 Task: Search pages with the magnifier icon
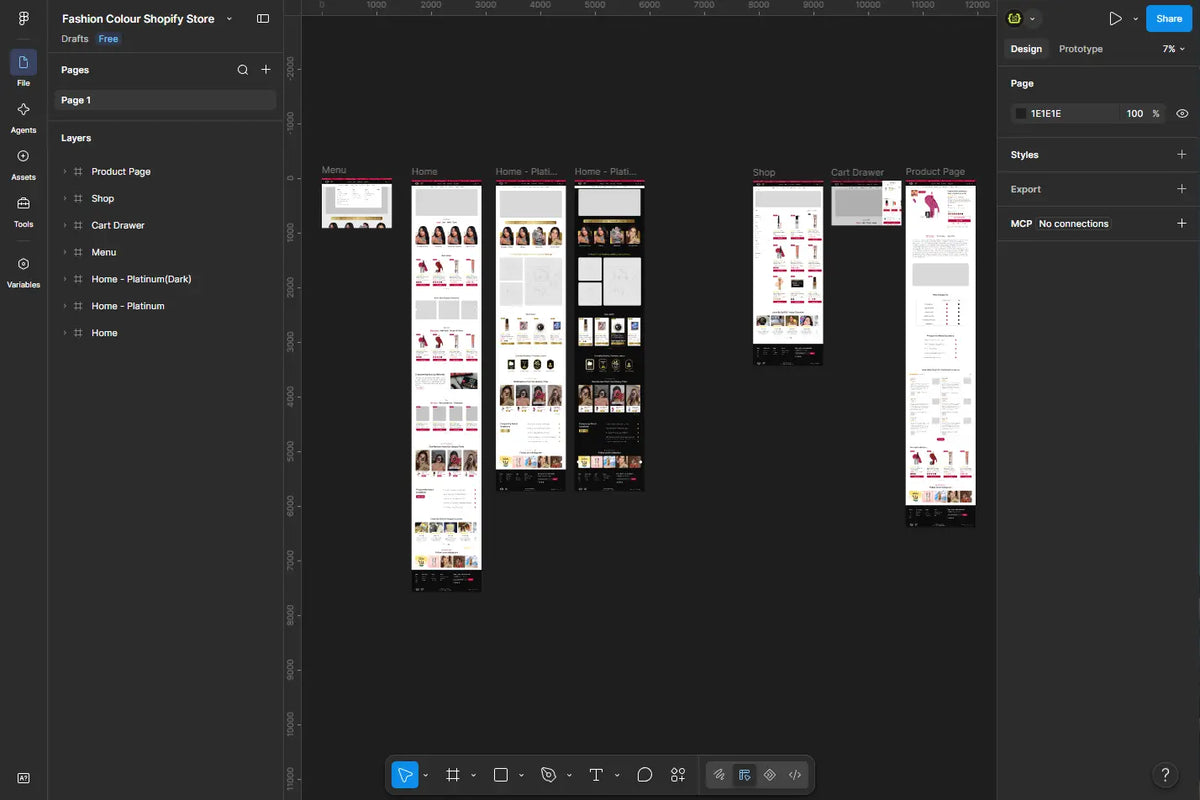tap(243, 70)
